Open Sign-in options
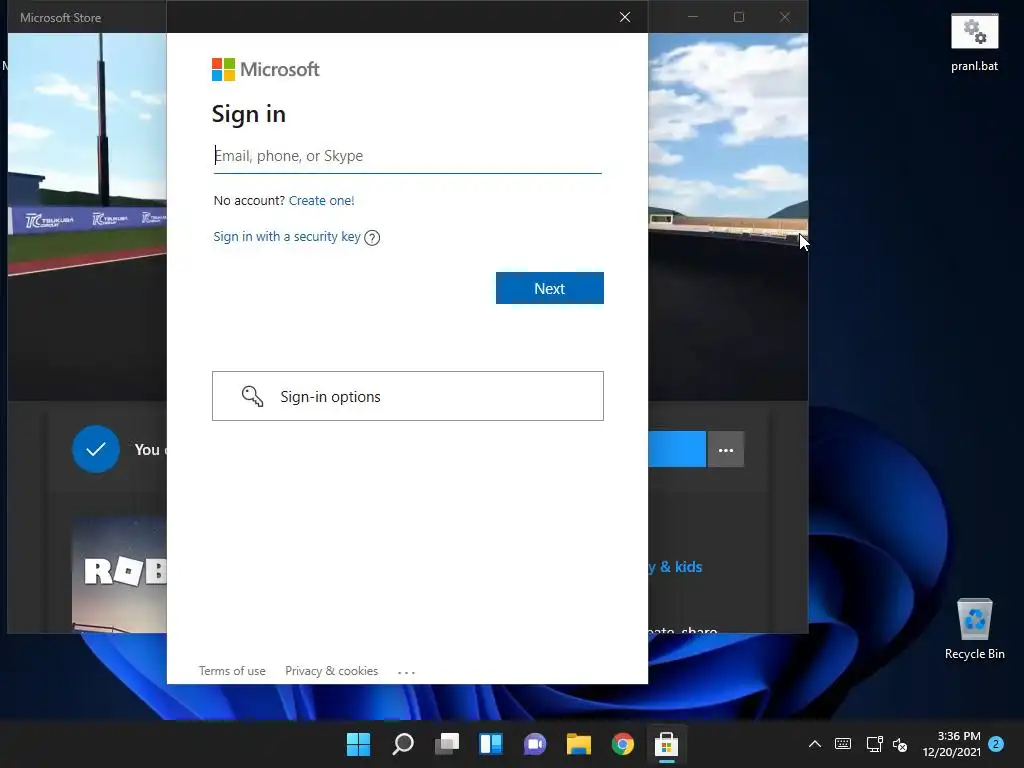The height and width of the screenshot is (768, 1024). 408,396
